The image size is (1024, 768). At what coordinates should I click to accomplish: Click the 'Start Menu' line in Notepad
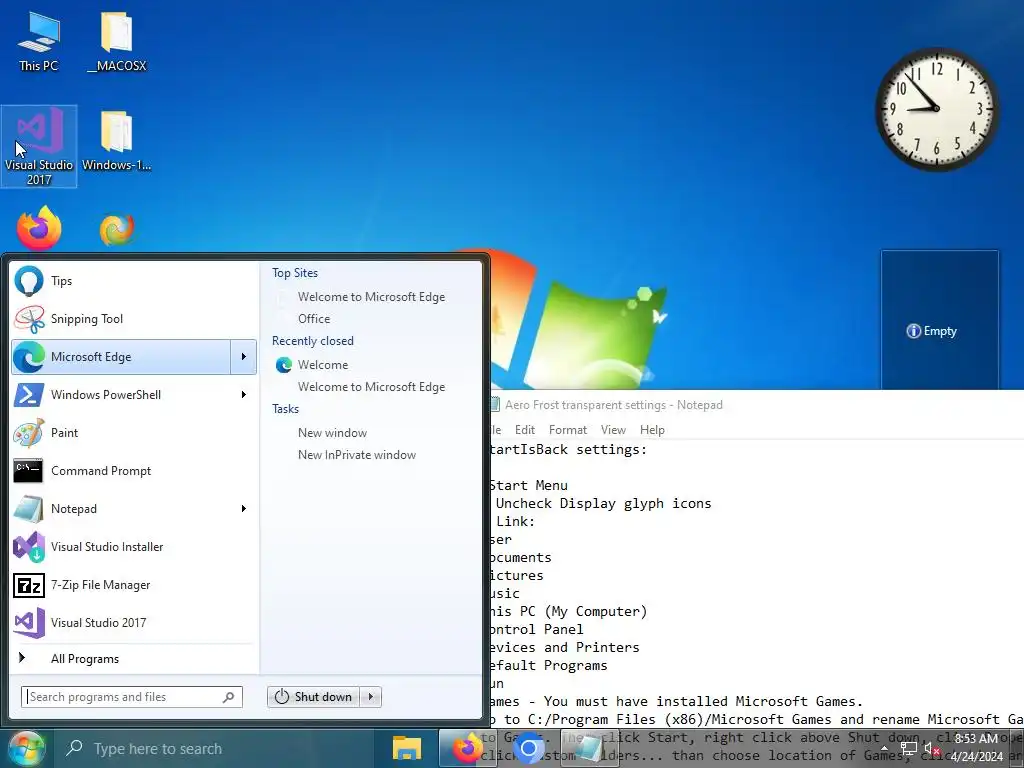[528, 485]
